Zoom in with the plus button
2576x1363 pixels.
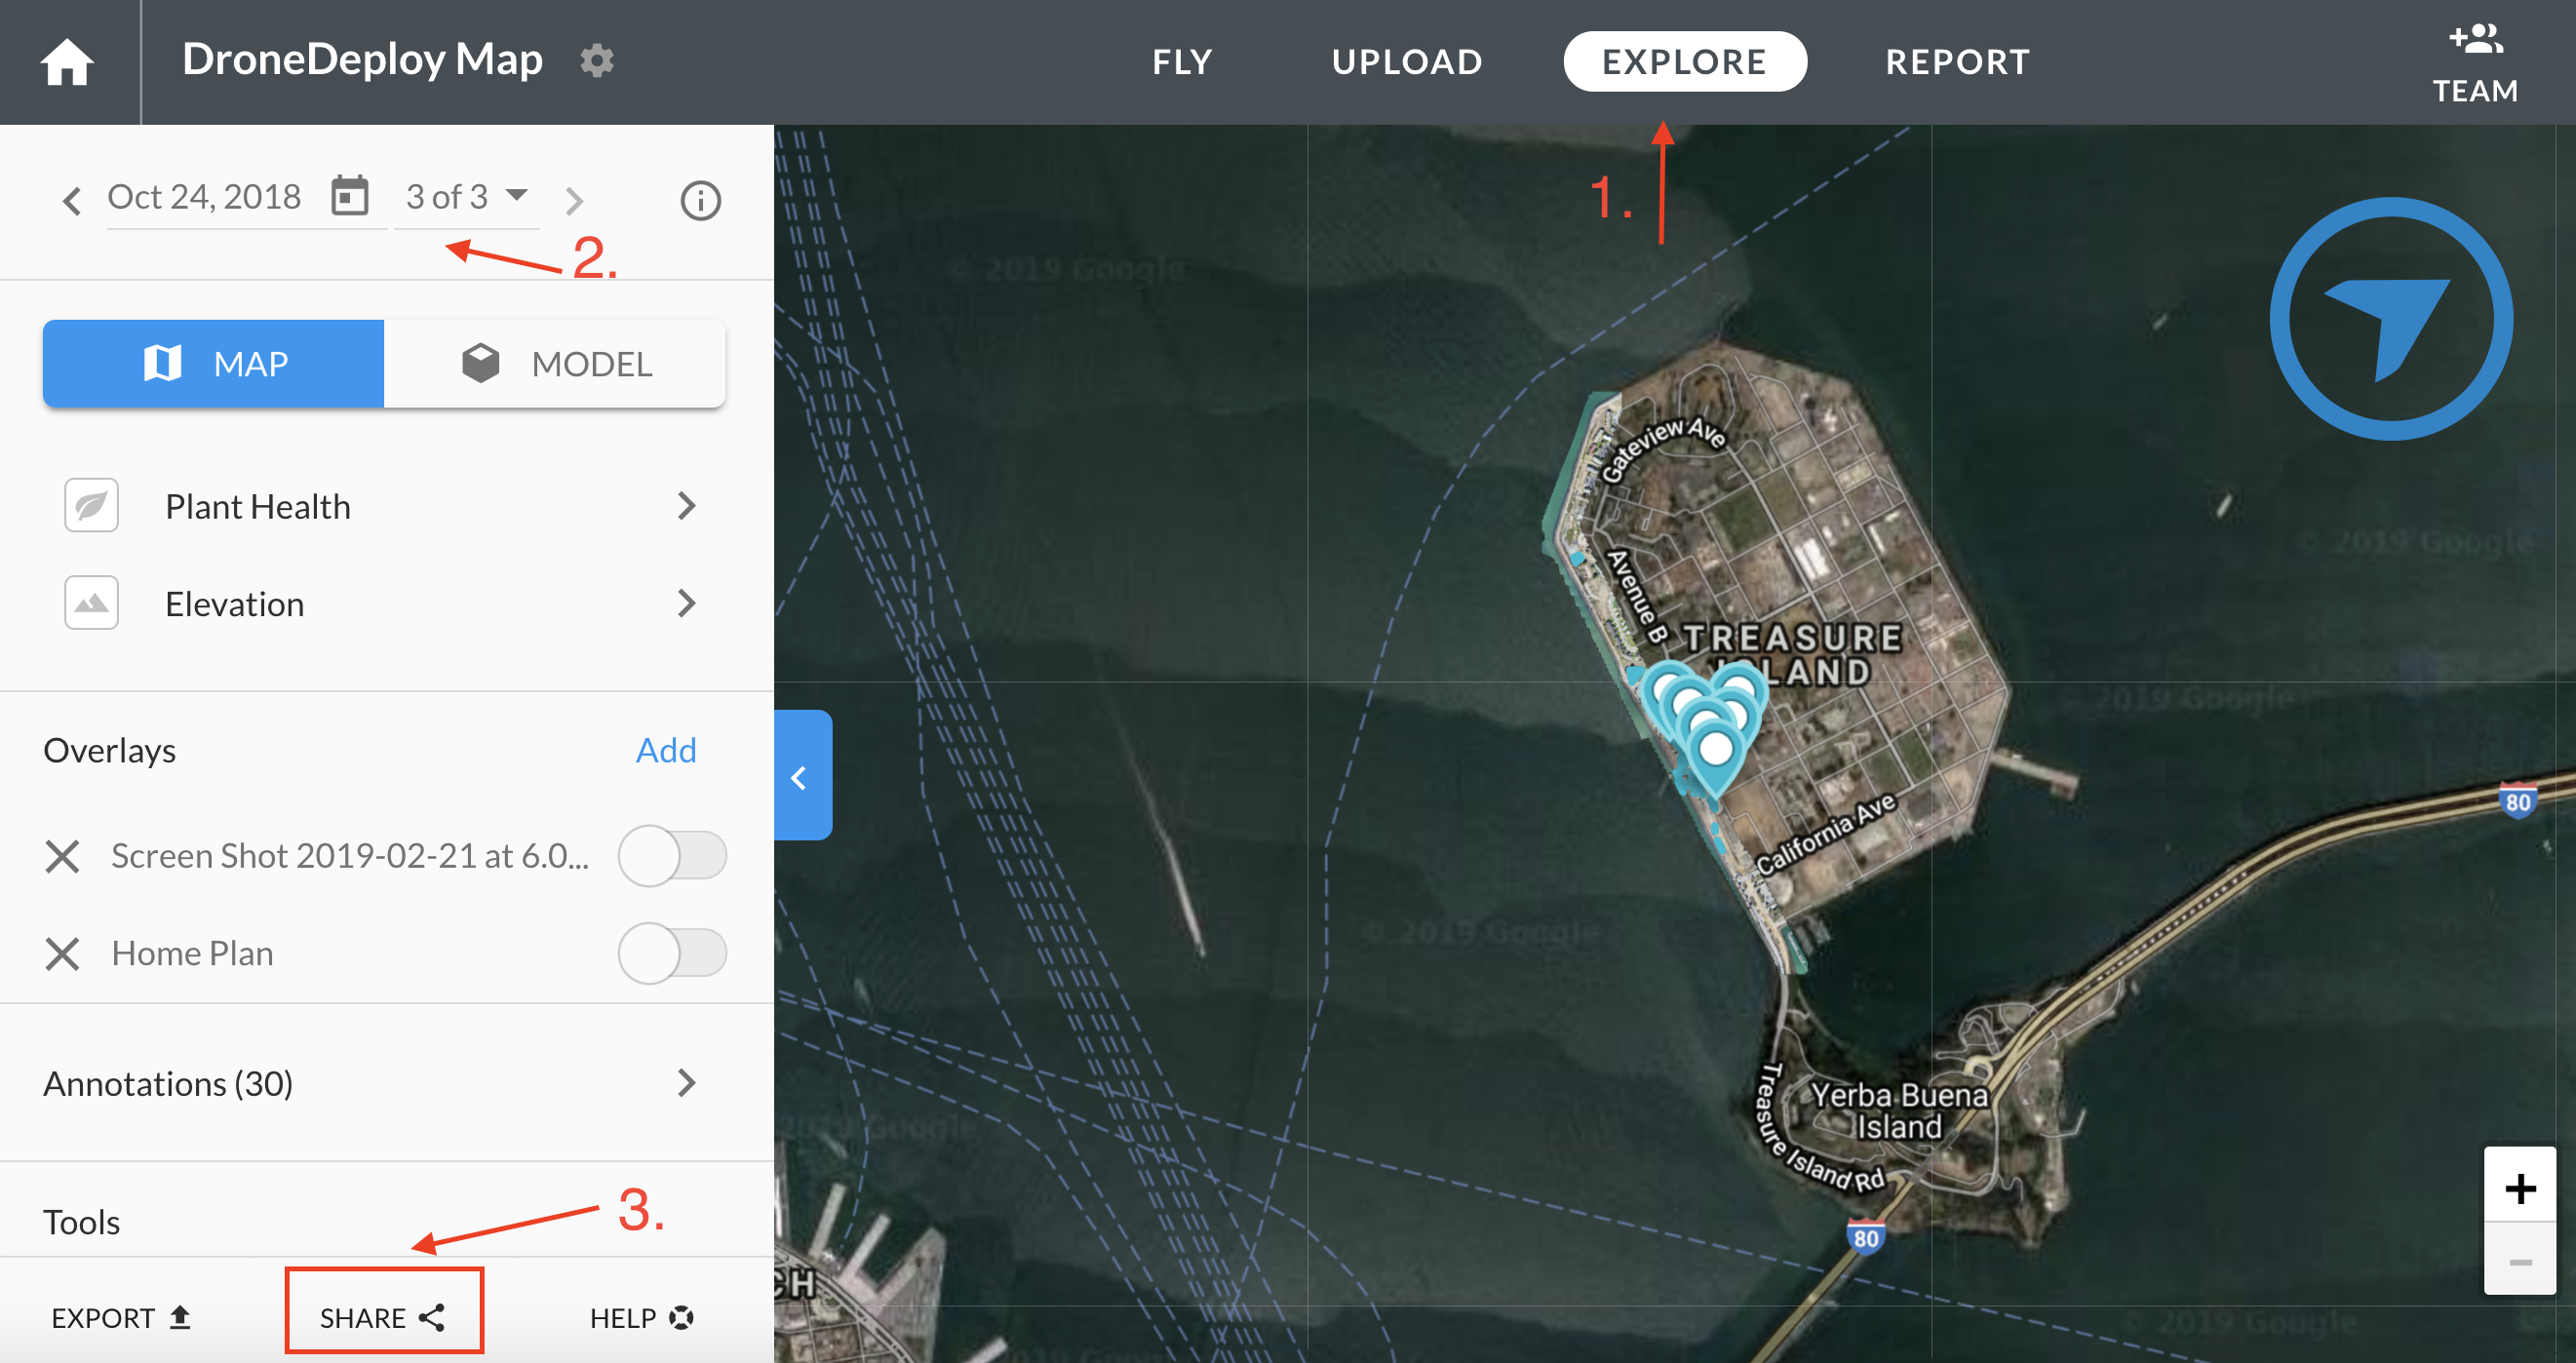tap(2519, 1188)
